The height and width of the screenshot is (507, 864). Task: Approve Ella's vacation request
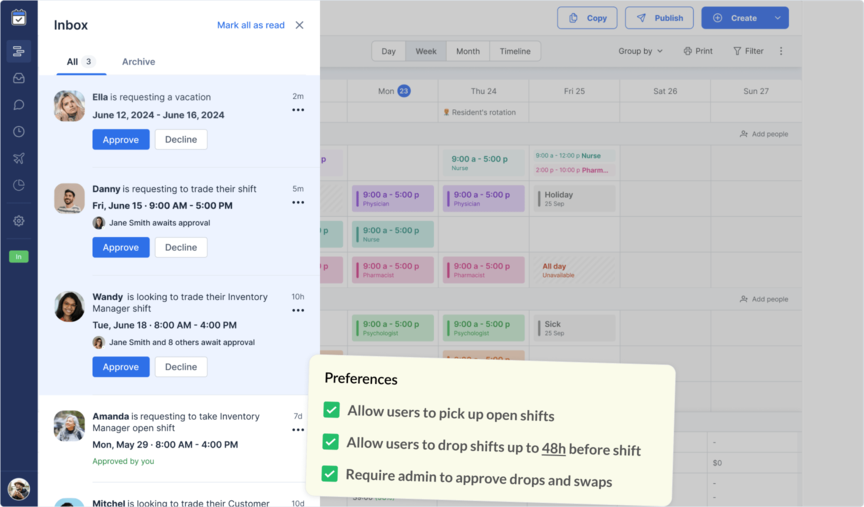pos(120,140)
